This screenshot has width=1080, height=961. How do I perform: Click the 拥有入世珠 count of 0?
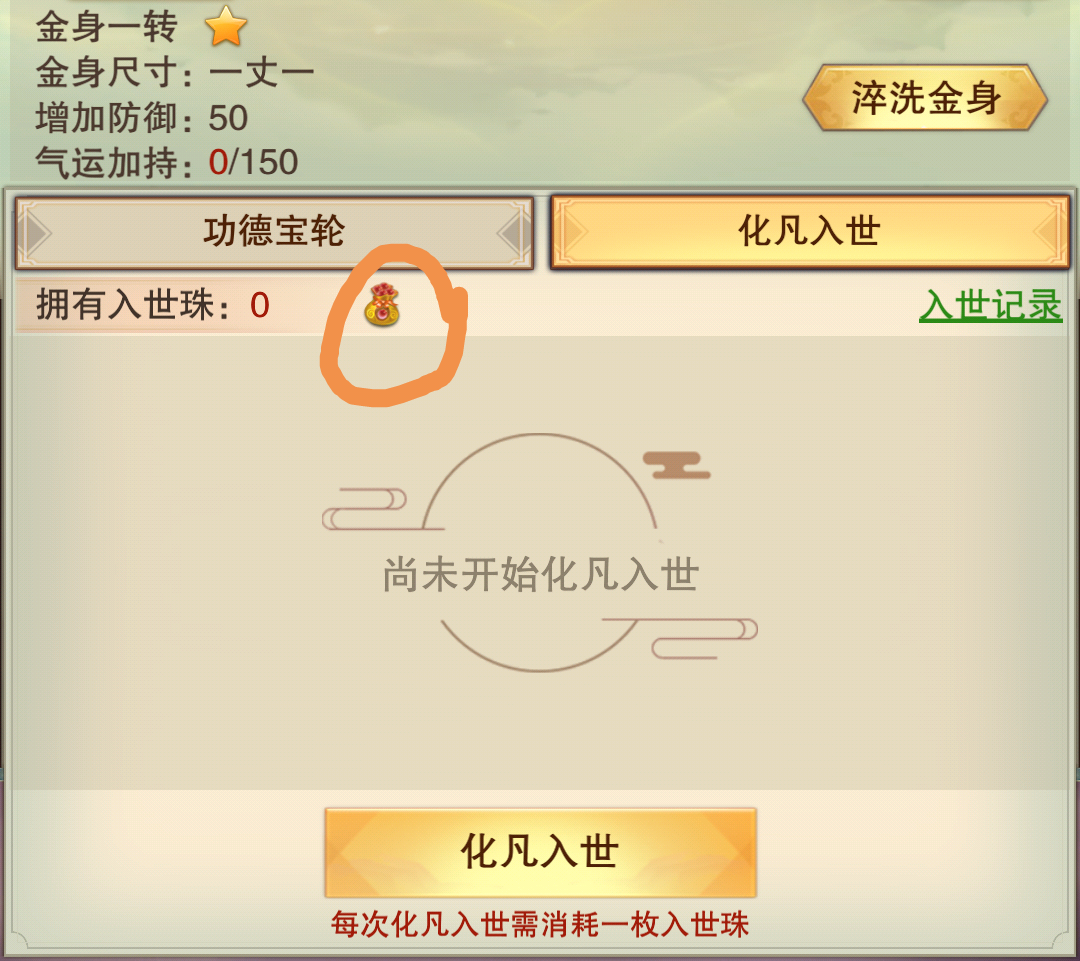click(x=260, y=305)
